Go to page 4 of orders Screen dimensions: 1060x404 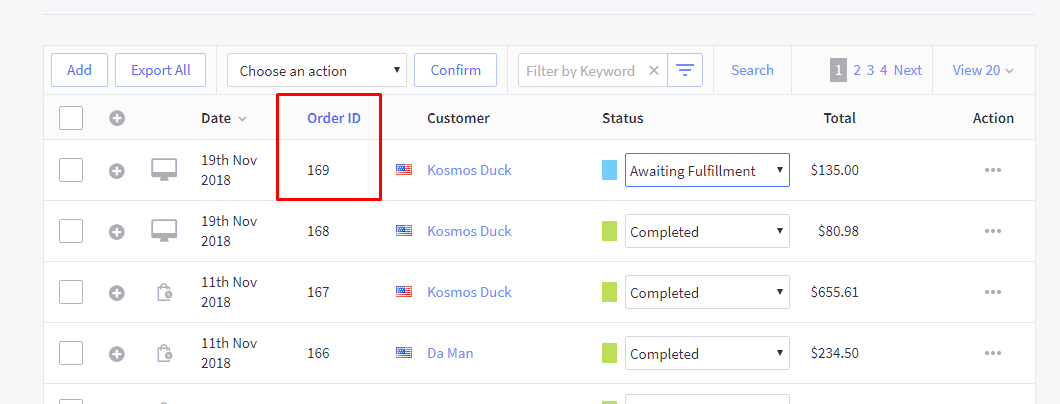(x=884, y=70)
